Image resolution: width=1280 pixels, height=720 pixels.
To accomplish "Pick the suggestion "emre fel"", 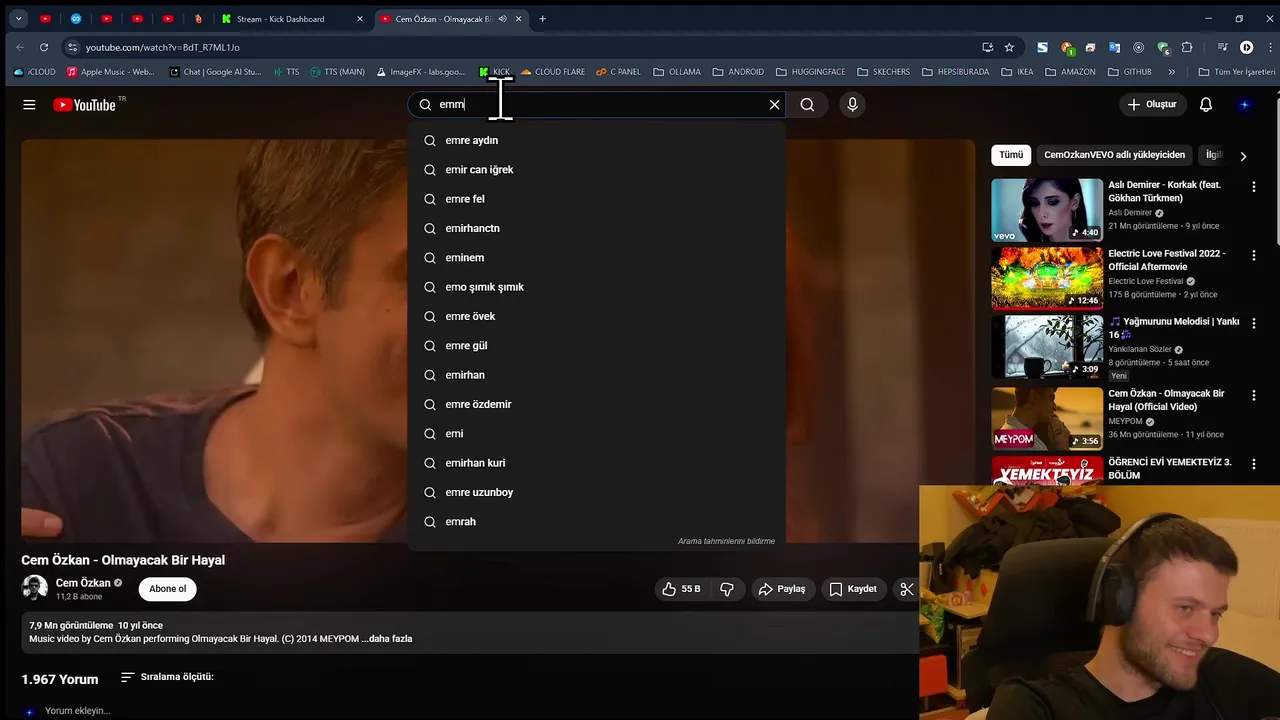I will 596,199.
